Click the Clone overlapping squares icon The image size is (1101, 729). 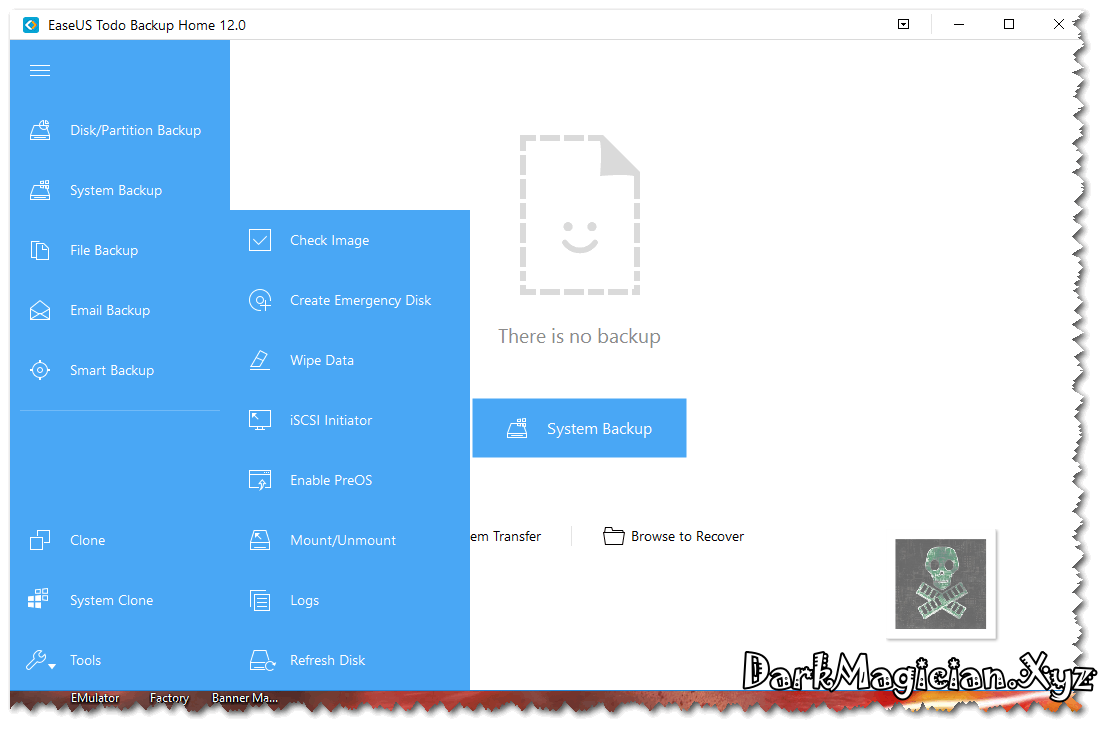click(40, 540)
